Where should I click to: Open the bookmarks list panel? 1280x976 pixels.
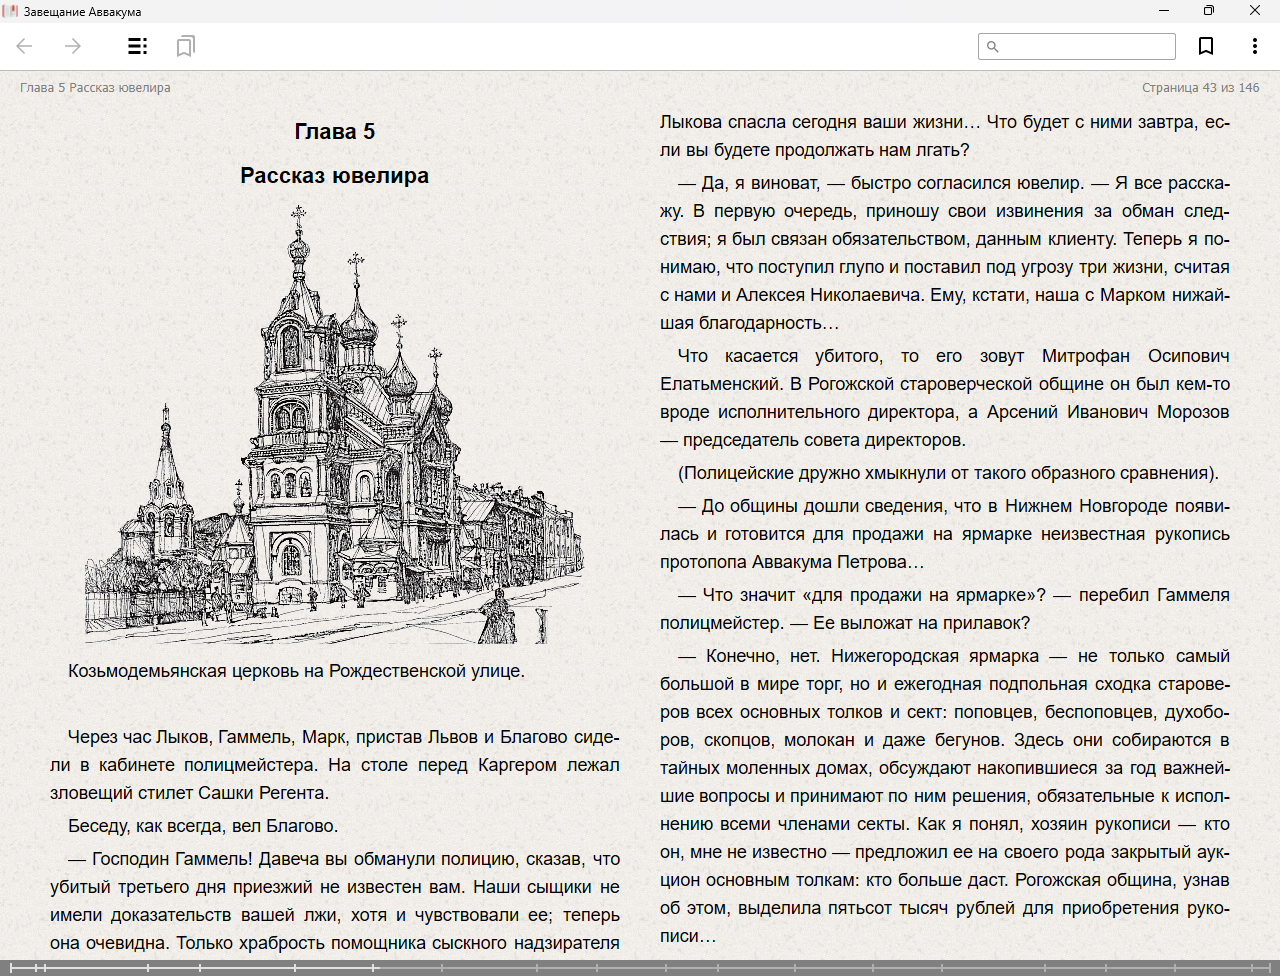click(185, 46)
